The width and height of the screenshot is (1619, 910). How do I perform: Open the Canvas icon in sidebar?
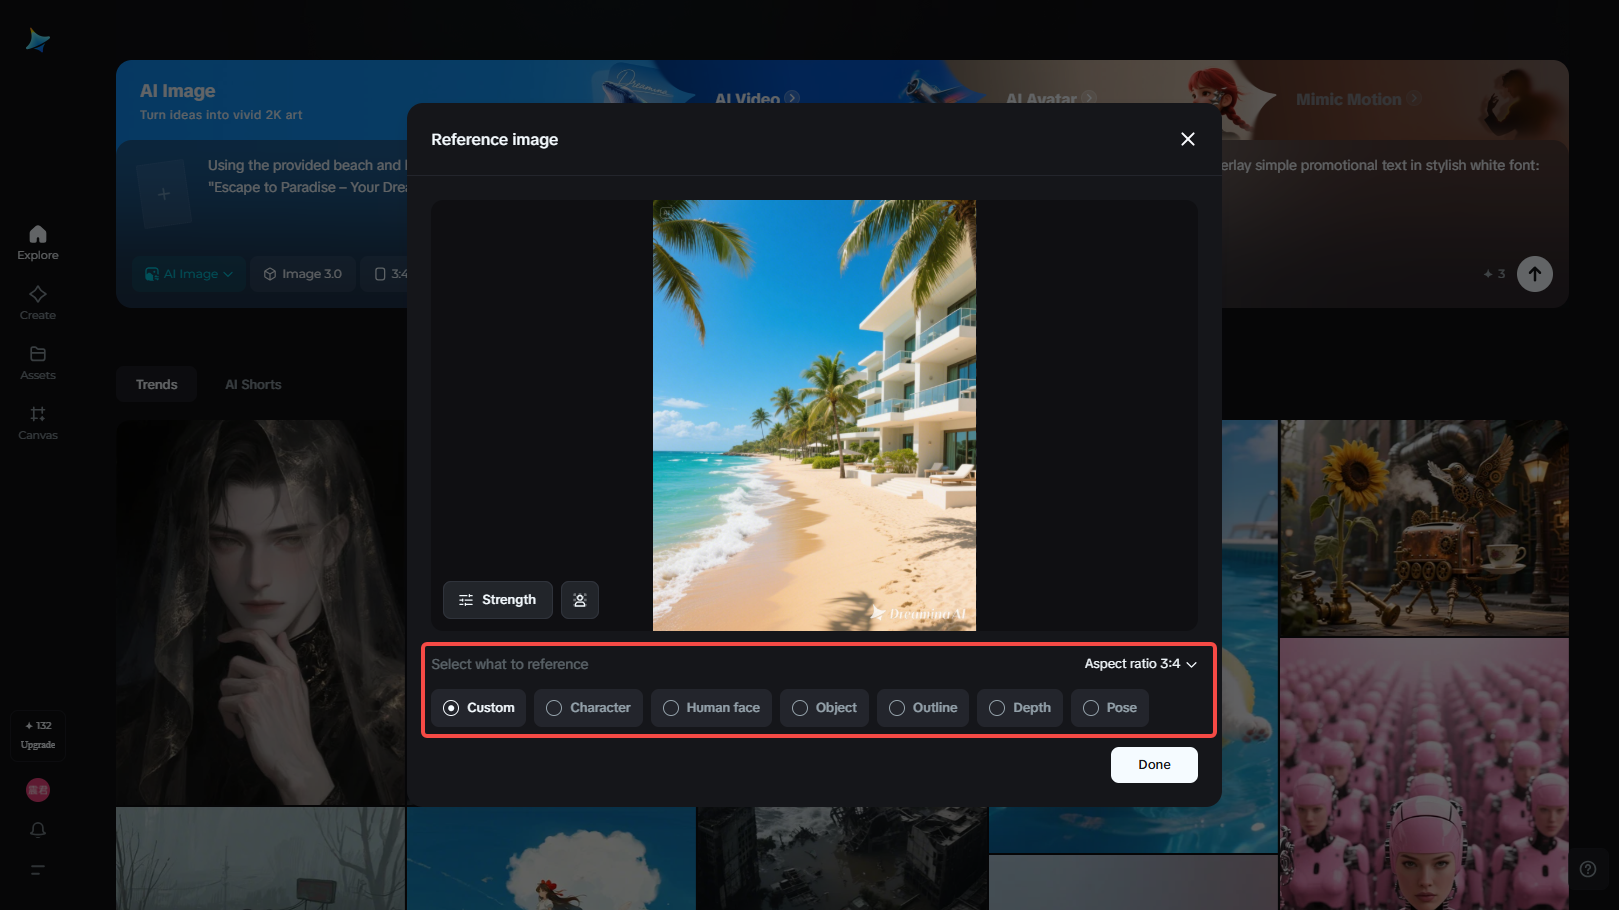pos(38,414)
